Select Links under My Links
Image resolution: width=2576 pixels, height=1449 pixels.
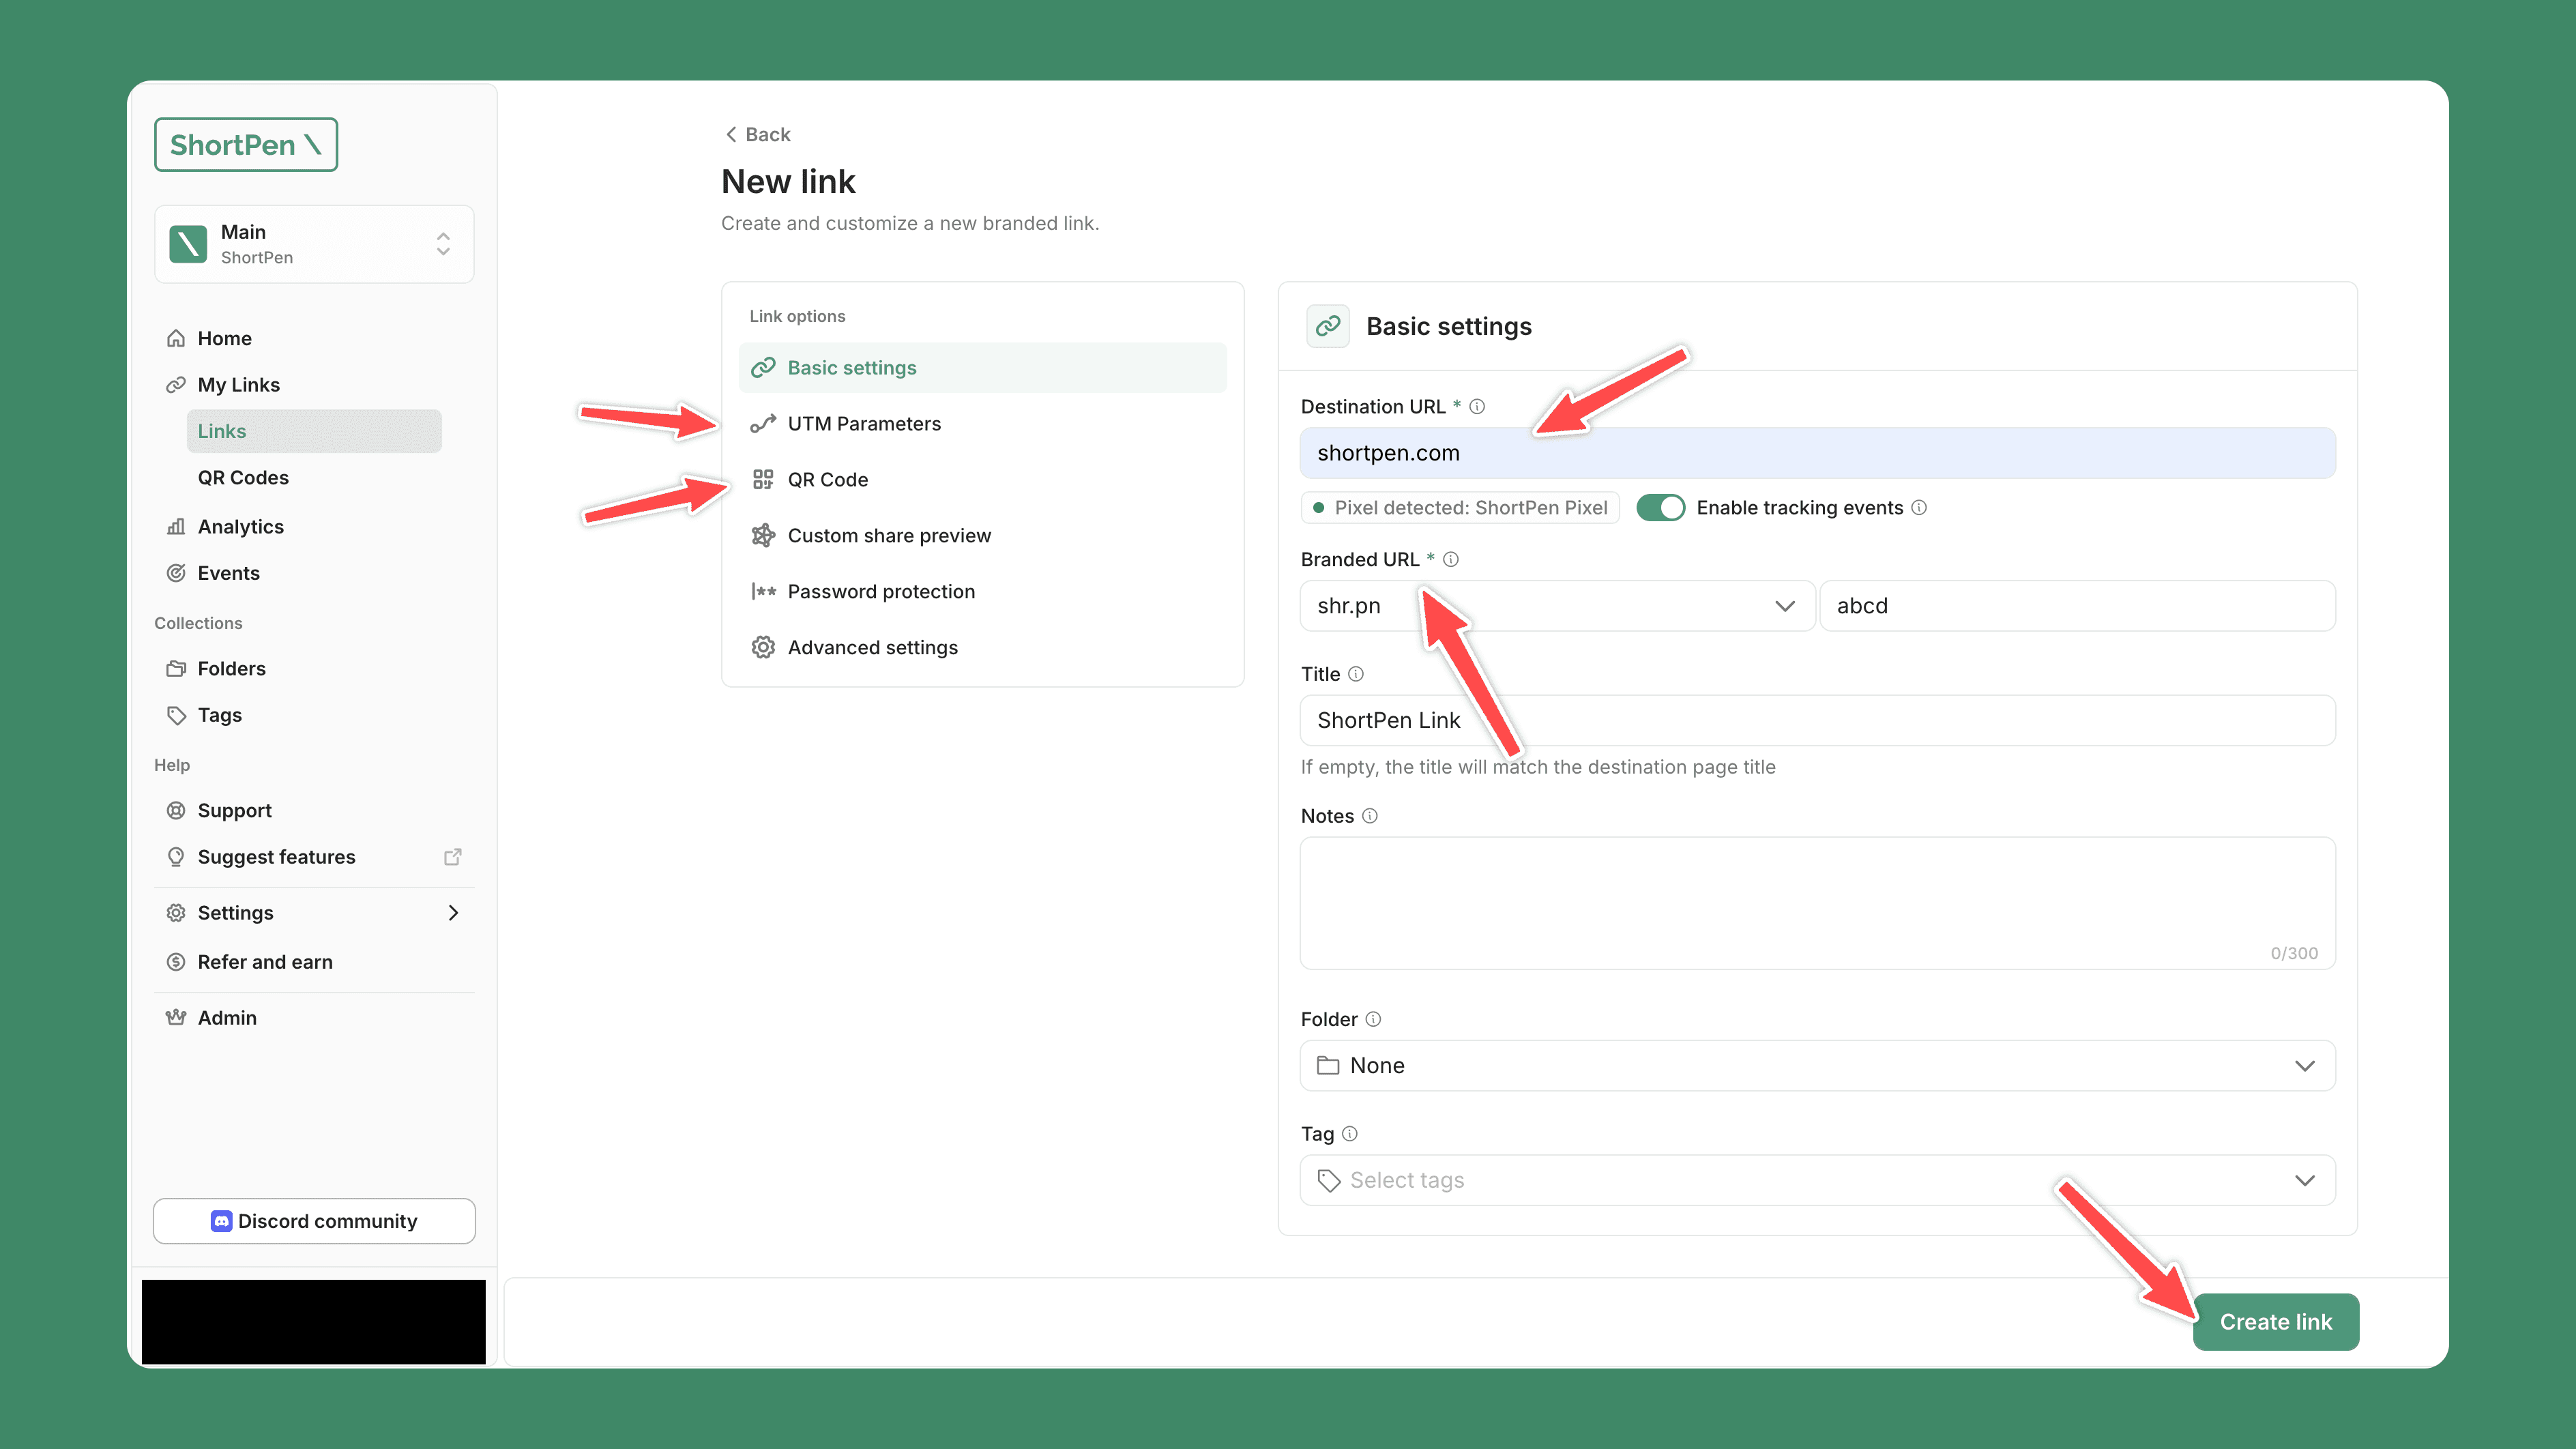(x=314, y=431)
